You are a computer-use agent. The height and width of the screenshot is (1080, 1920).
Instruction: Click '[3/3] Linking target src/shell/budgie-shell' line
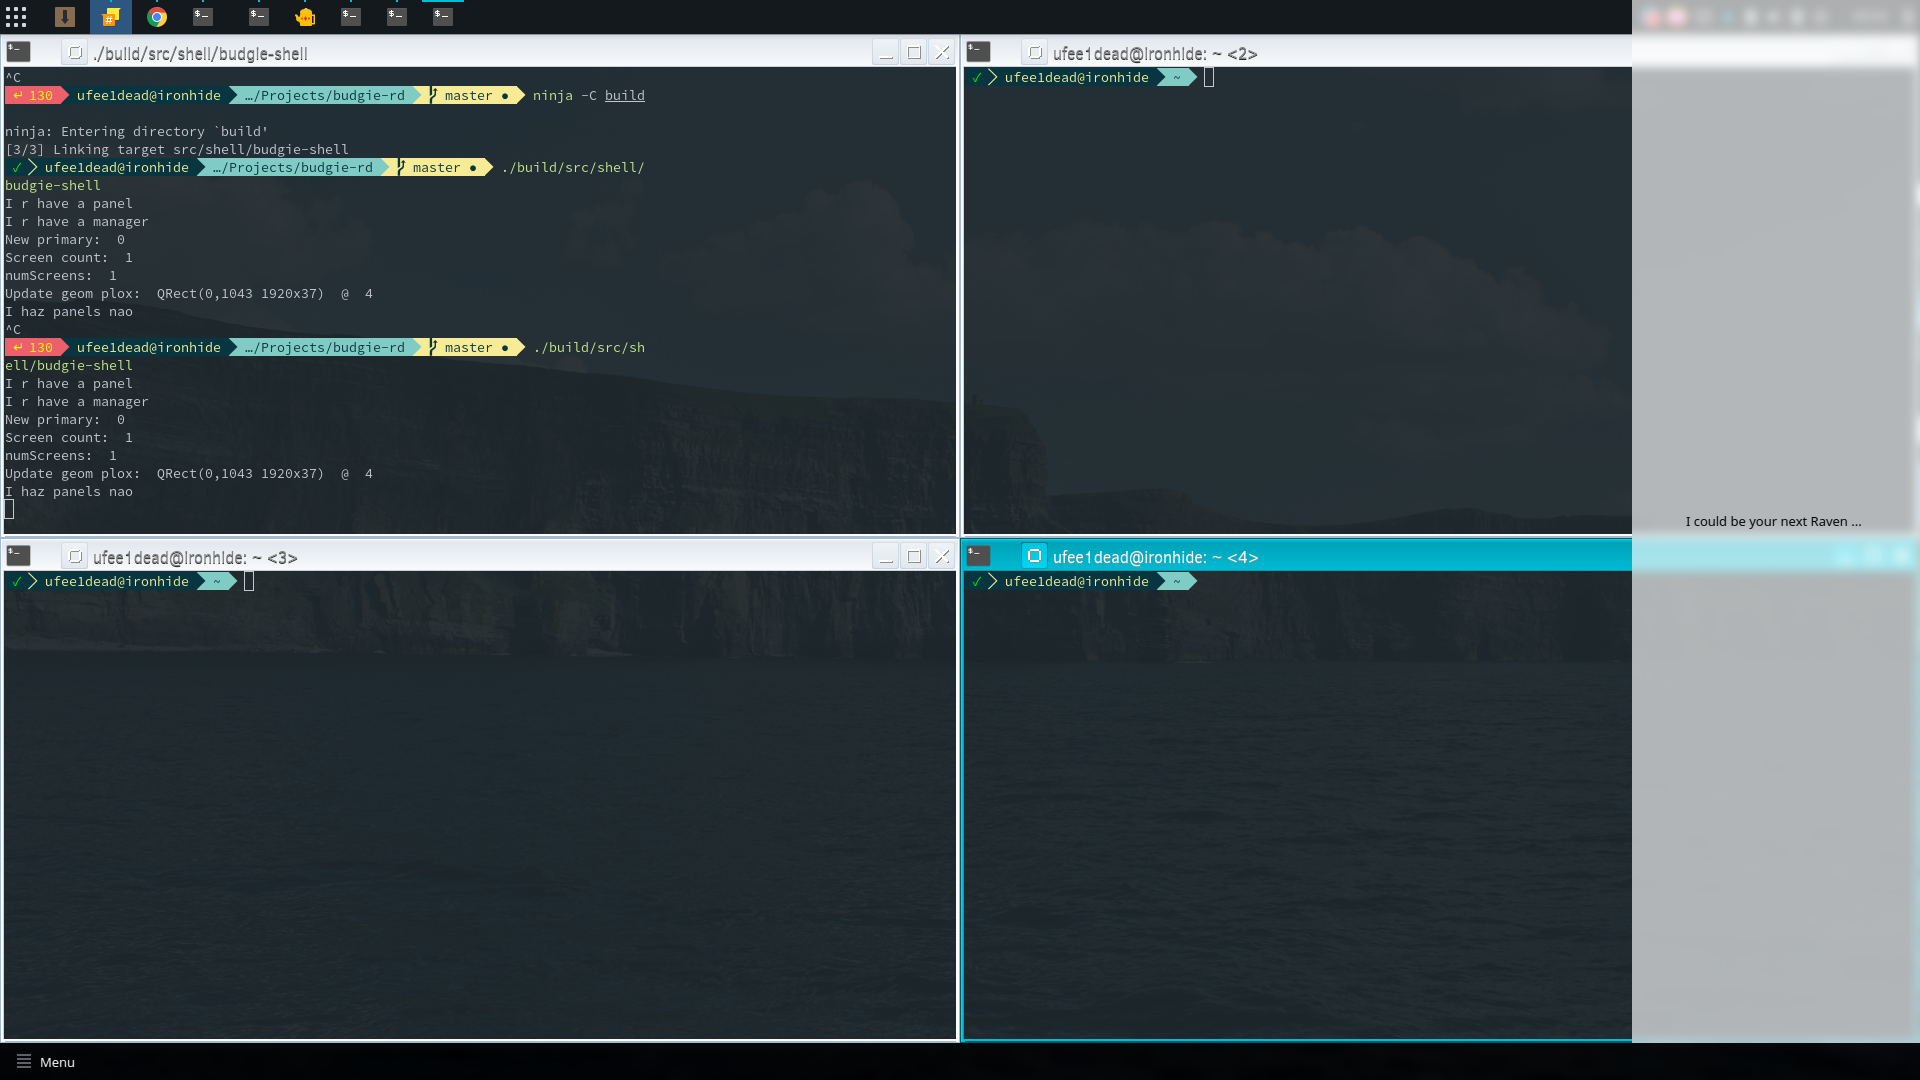(177, 150)
